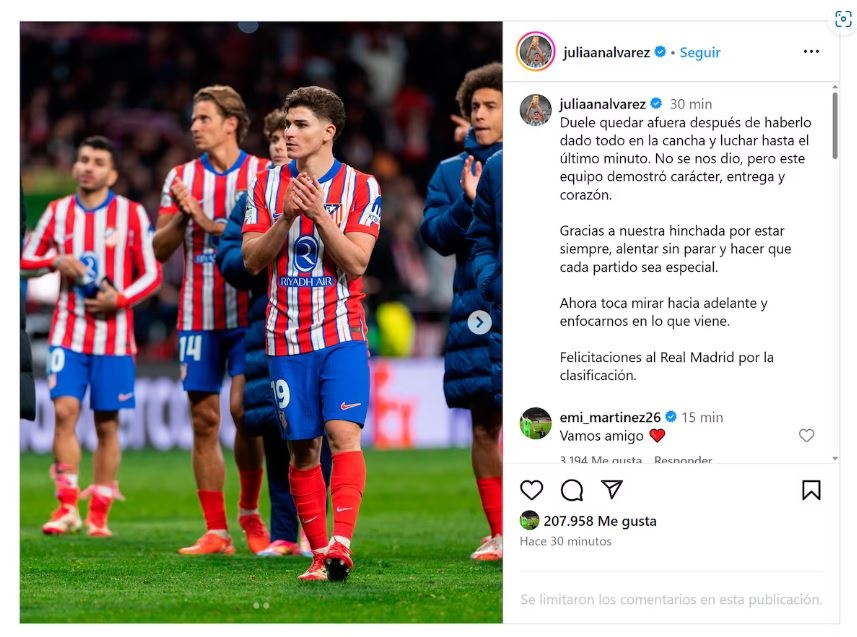The height and width of the screenshot is (637, 857).
Task: Click the caption author avatar next to the text
Action: [536, 110]
